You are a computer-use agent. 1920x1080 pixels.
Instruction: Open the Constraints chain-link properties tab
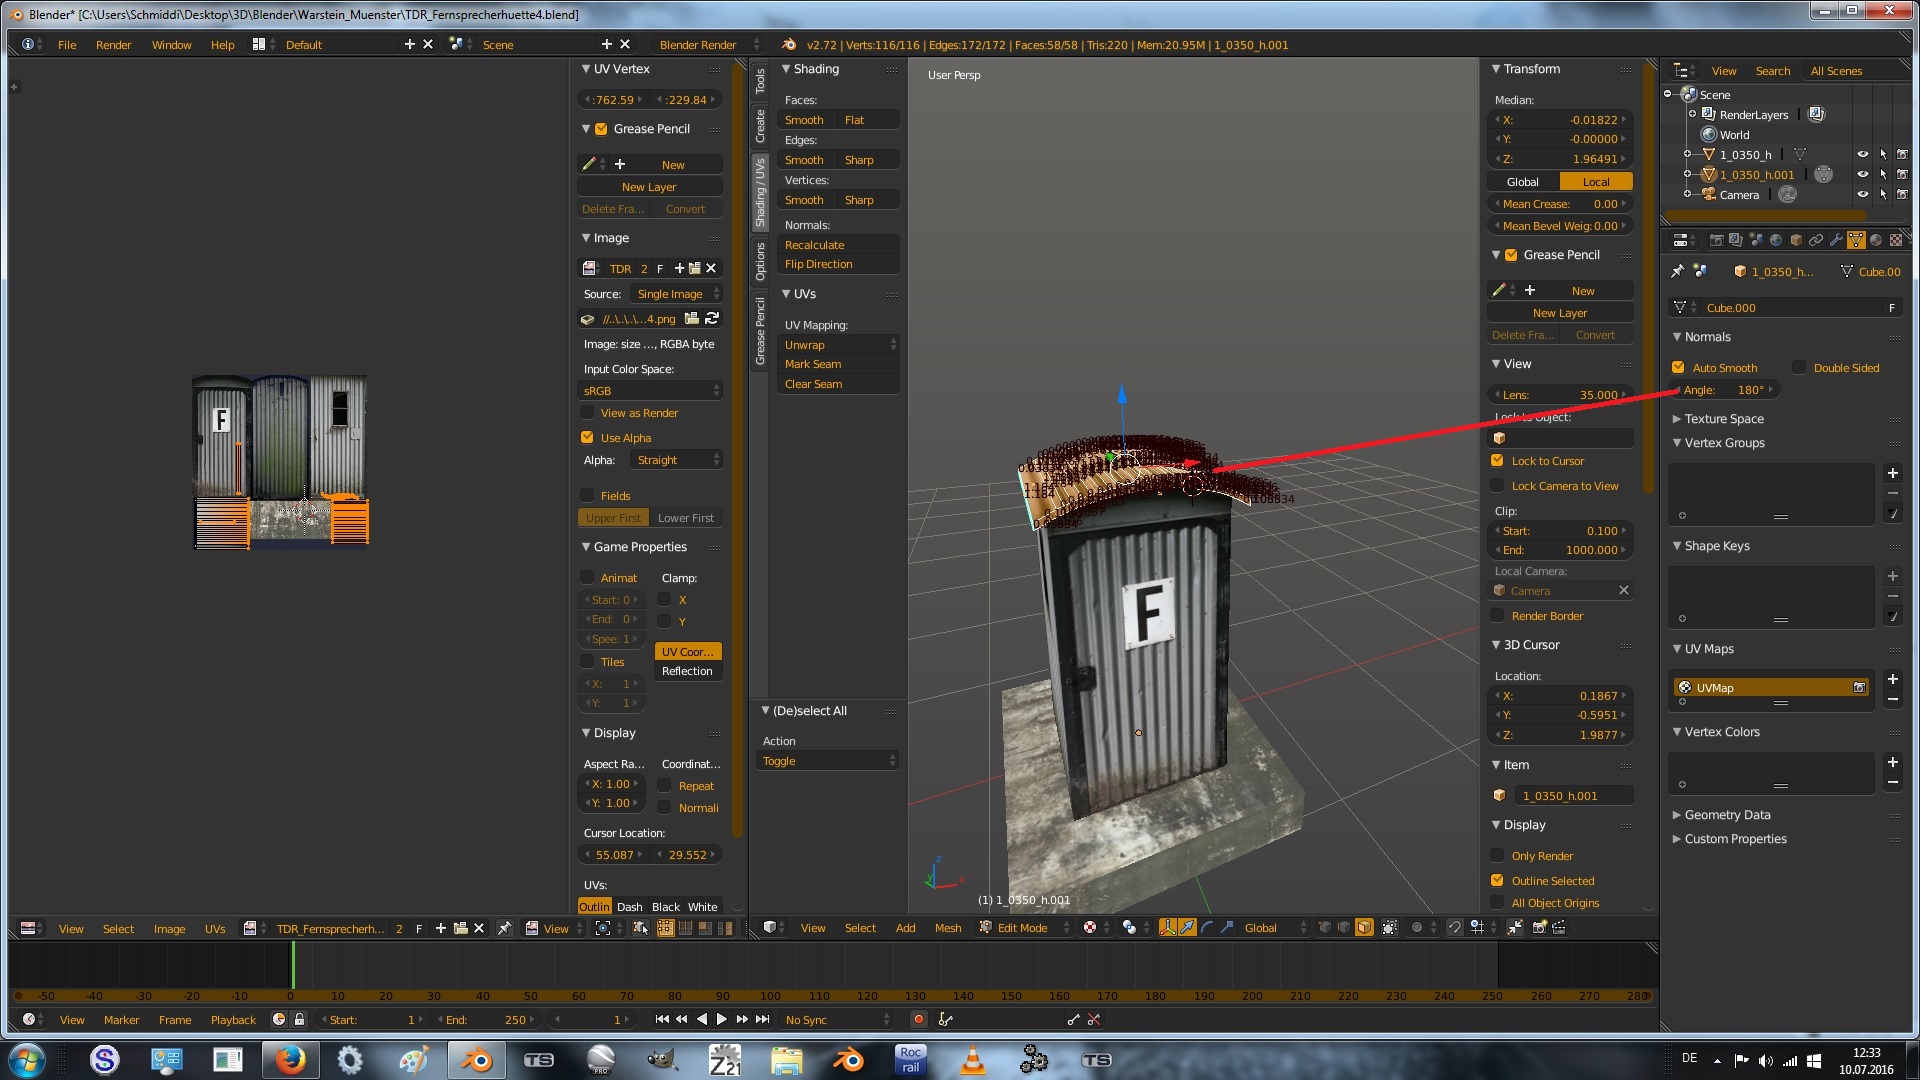pos(1816,240)
